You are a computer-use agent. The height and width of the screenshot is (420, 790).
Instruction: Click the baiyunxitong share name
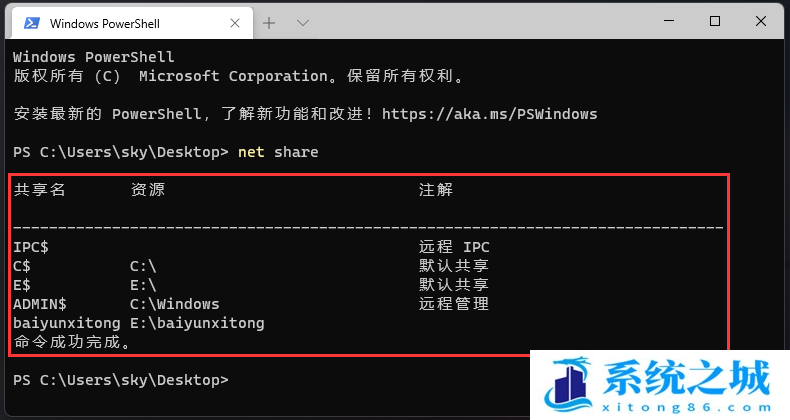click(x=67, y=323)
